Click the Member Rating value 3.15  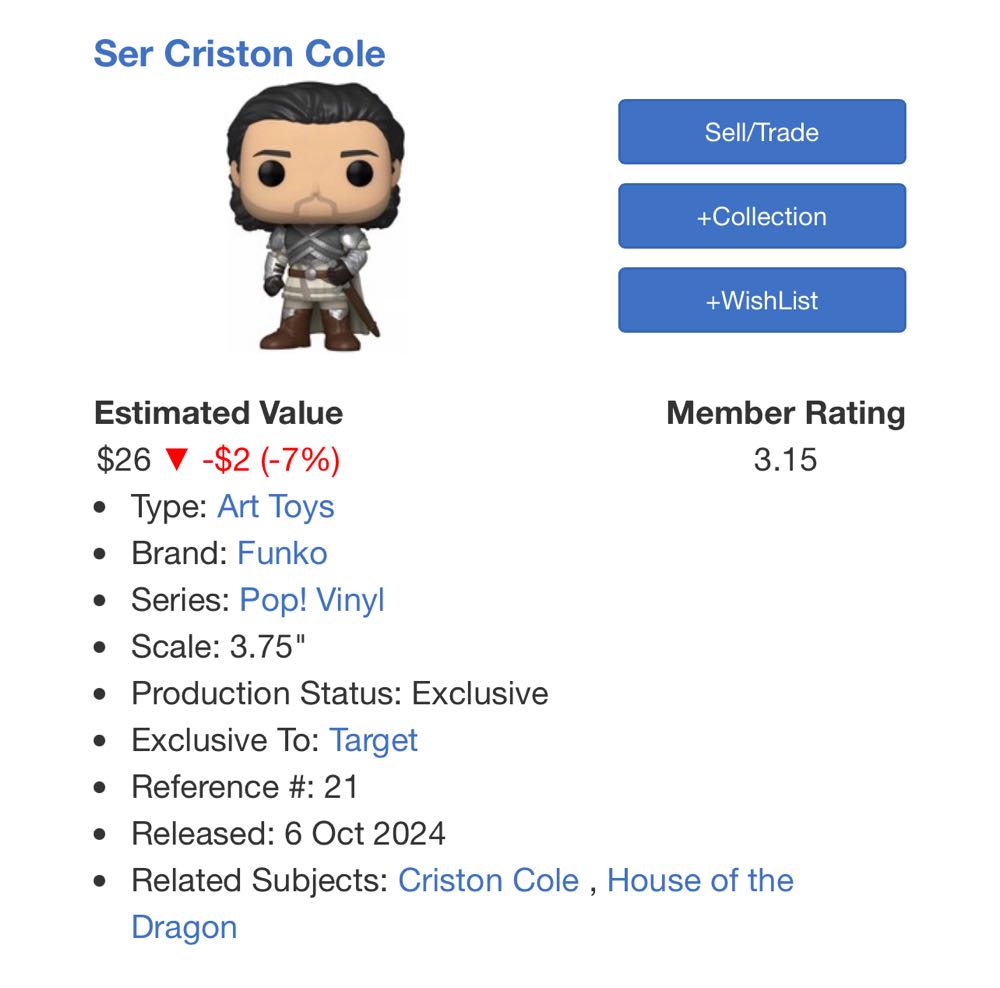click(x=787, y=460)
